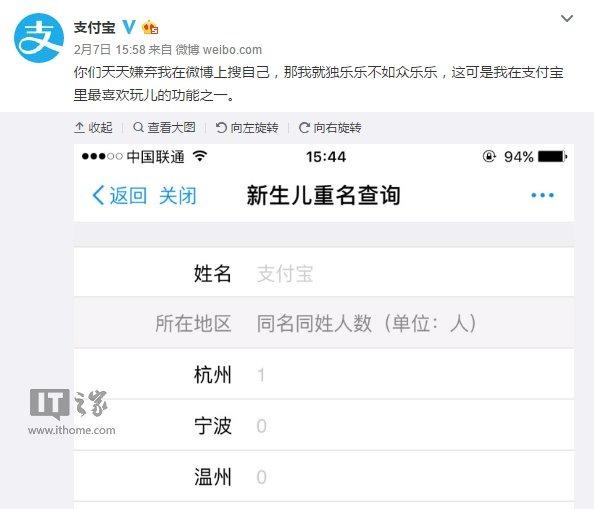This screenshot has height=509, width=594.
Task: Open the 微博 weibo.com source link
Action: point(219,50)
